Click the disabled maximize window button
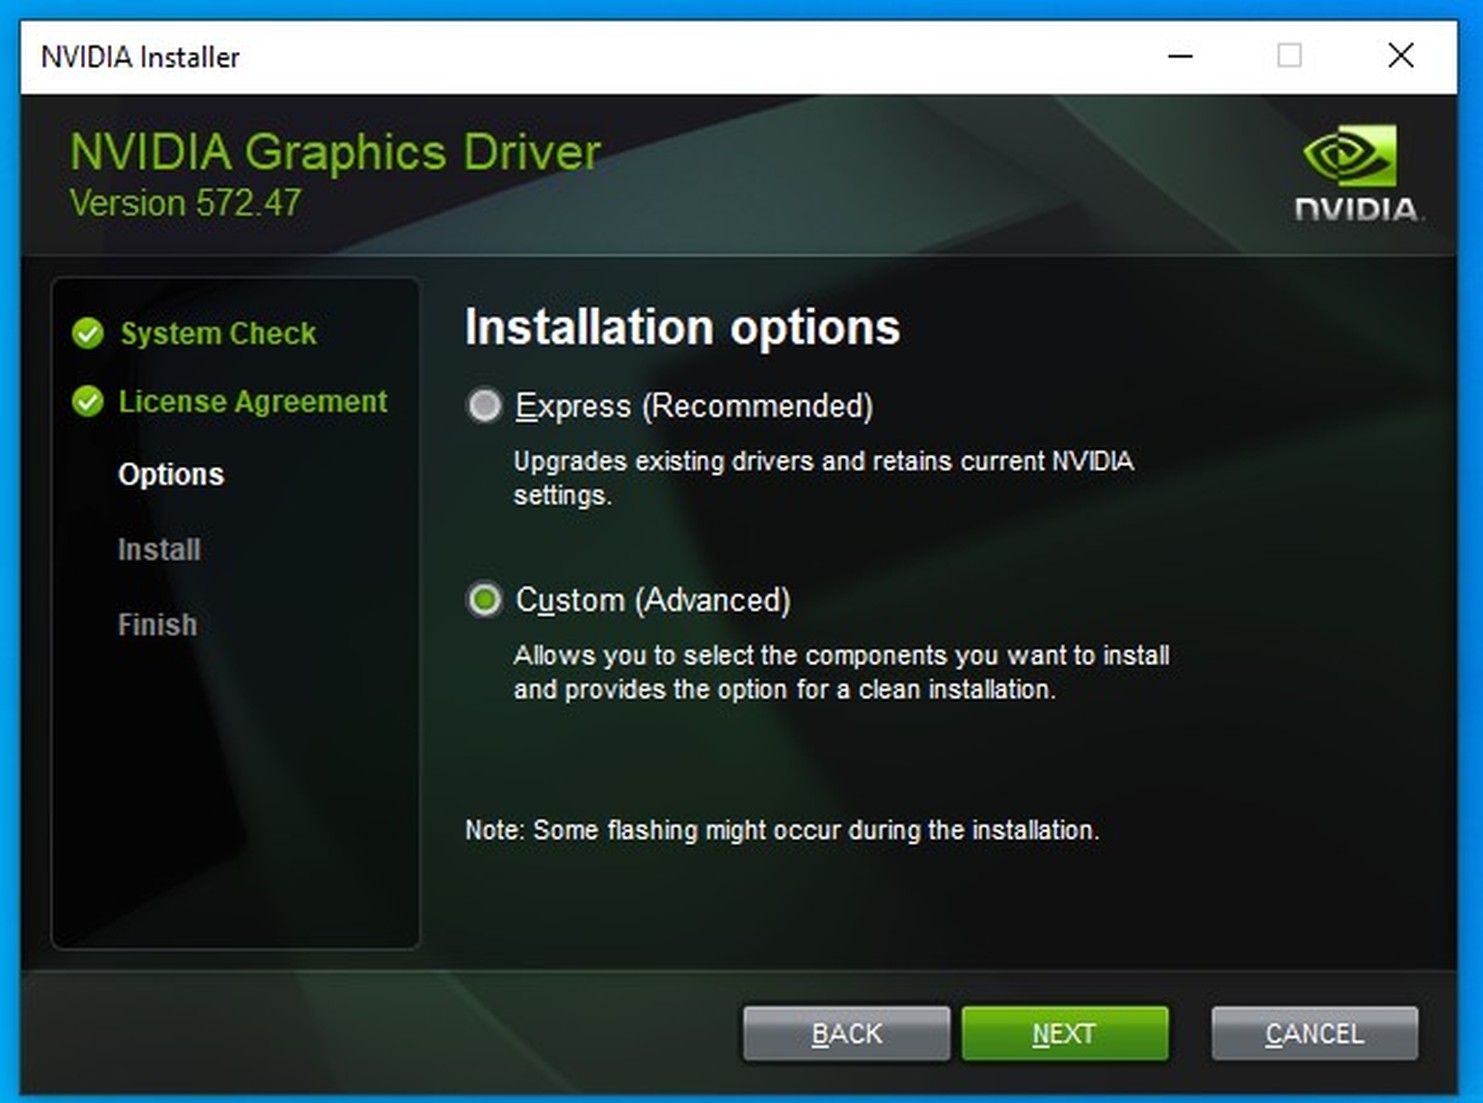Screen dimensions: 1483x1103 coord(1290,56)
